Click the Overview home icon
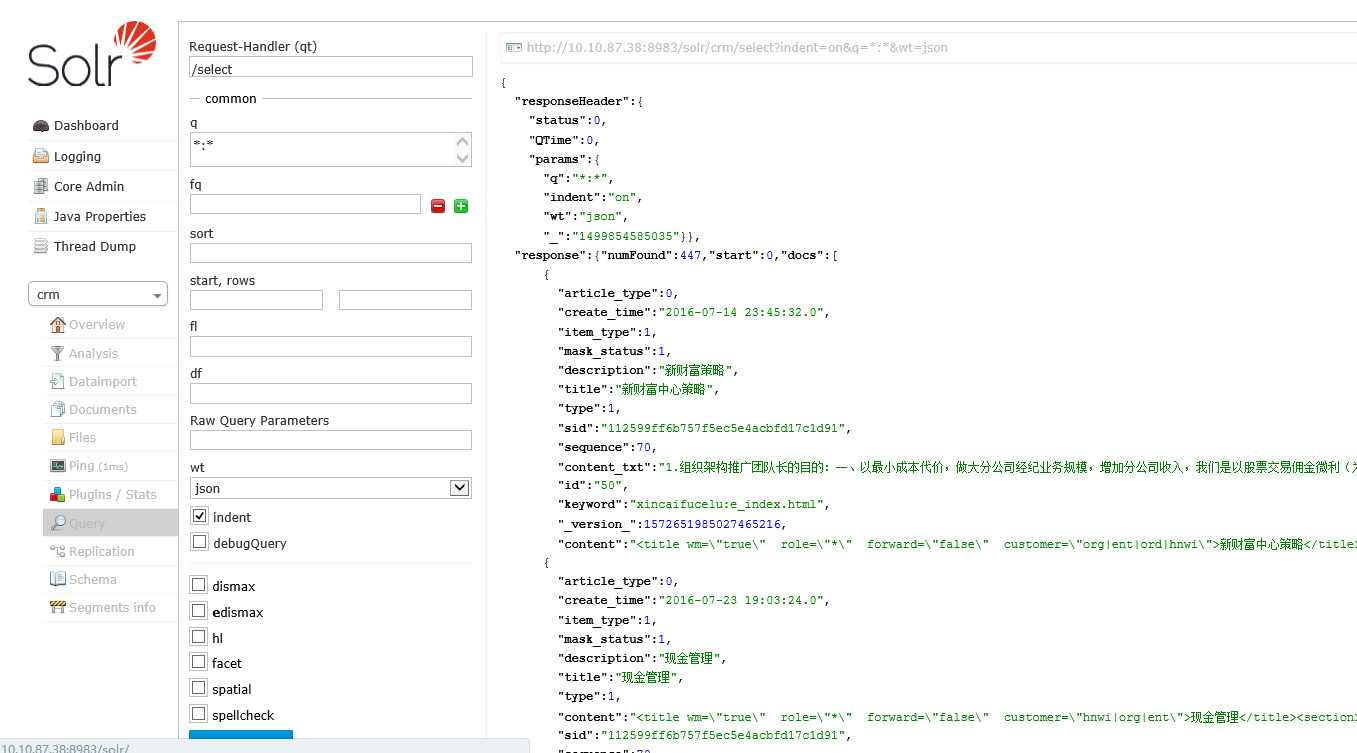 click(58, 324)
